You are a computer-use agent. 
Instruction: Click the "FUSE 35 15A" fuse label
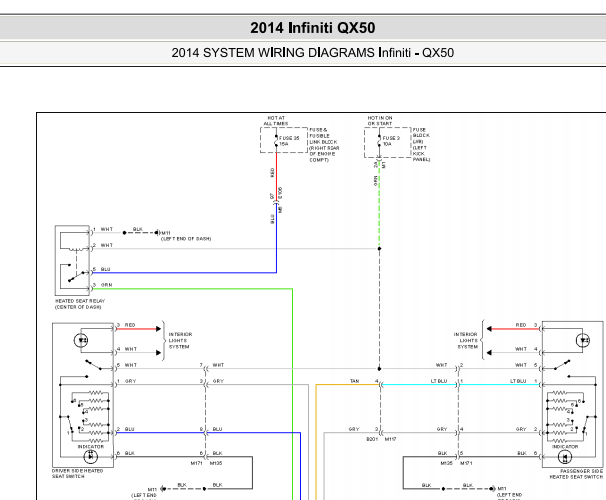(x=289, y=141)
